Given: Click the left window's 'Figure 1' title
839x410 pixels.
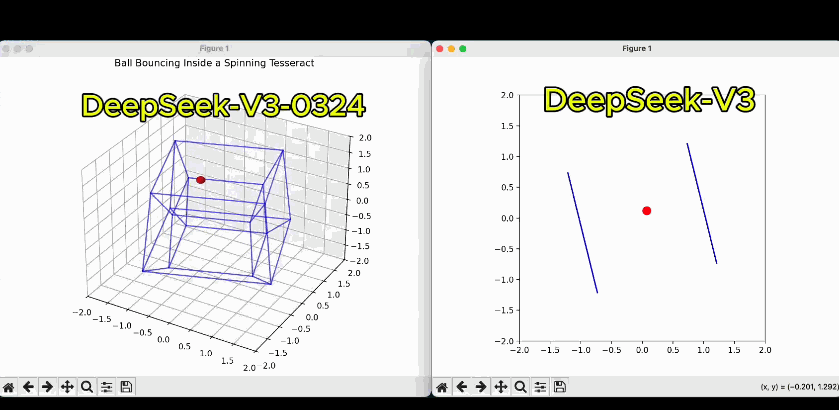Looking at the screenshot, I should tap(214, 49).
